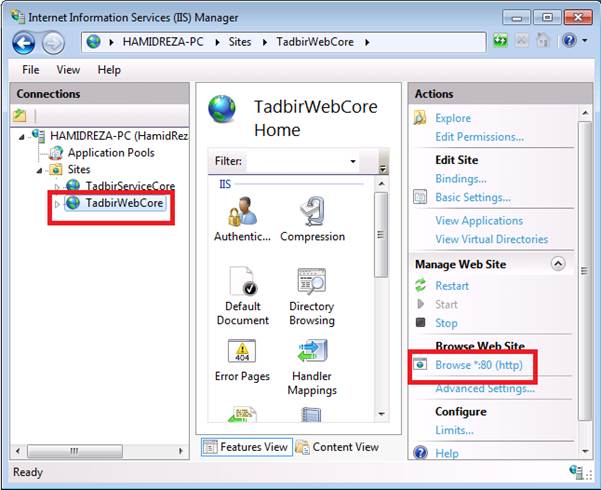Select TadbirWebCore in Connections tree
The width and height of the screenshot is (601, 490).
[x=125, y=203]
